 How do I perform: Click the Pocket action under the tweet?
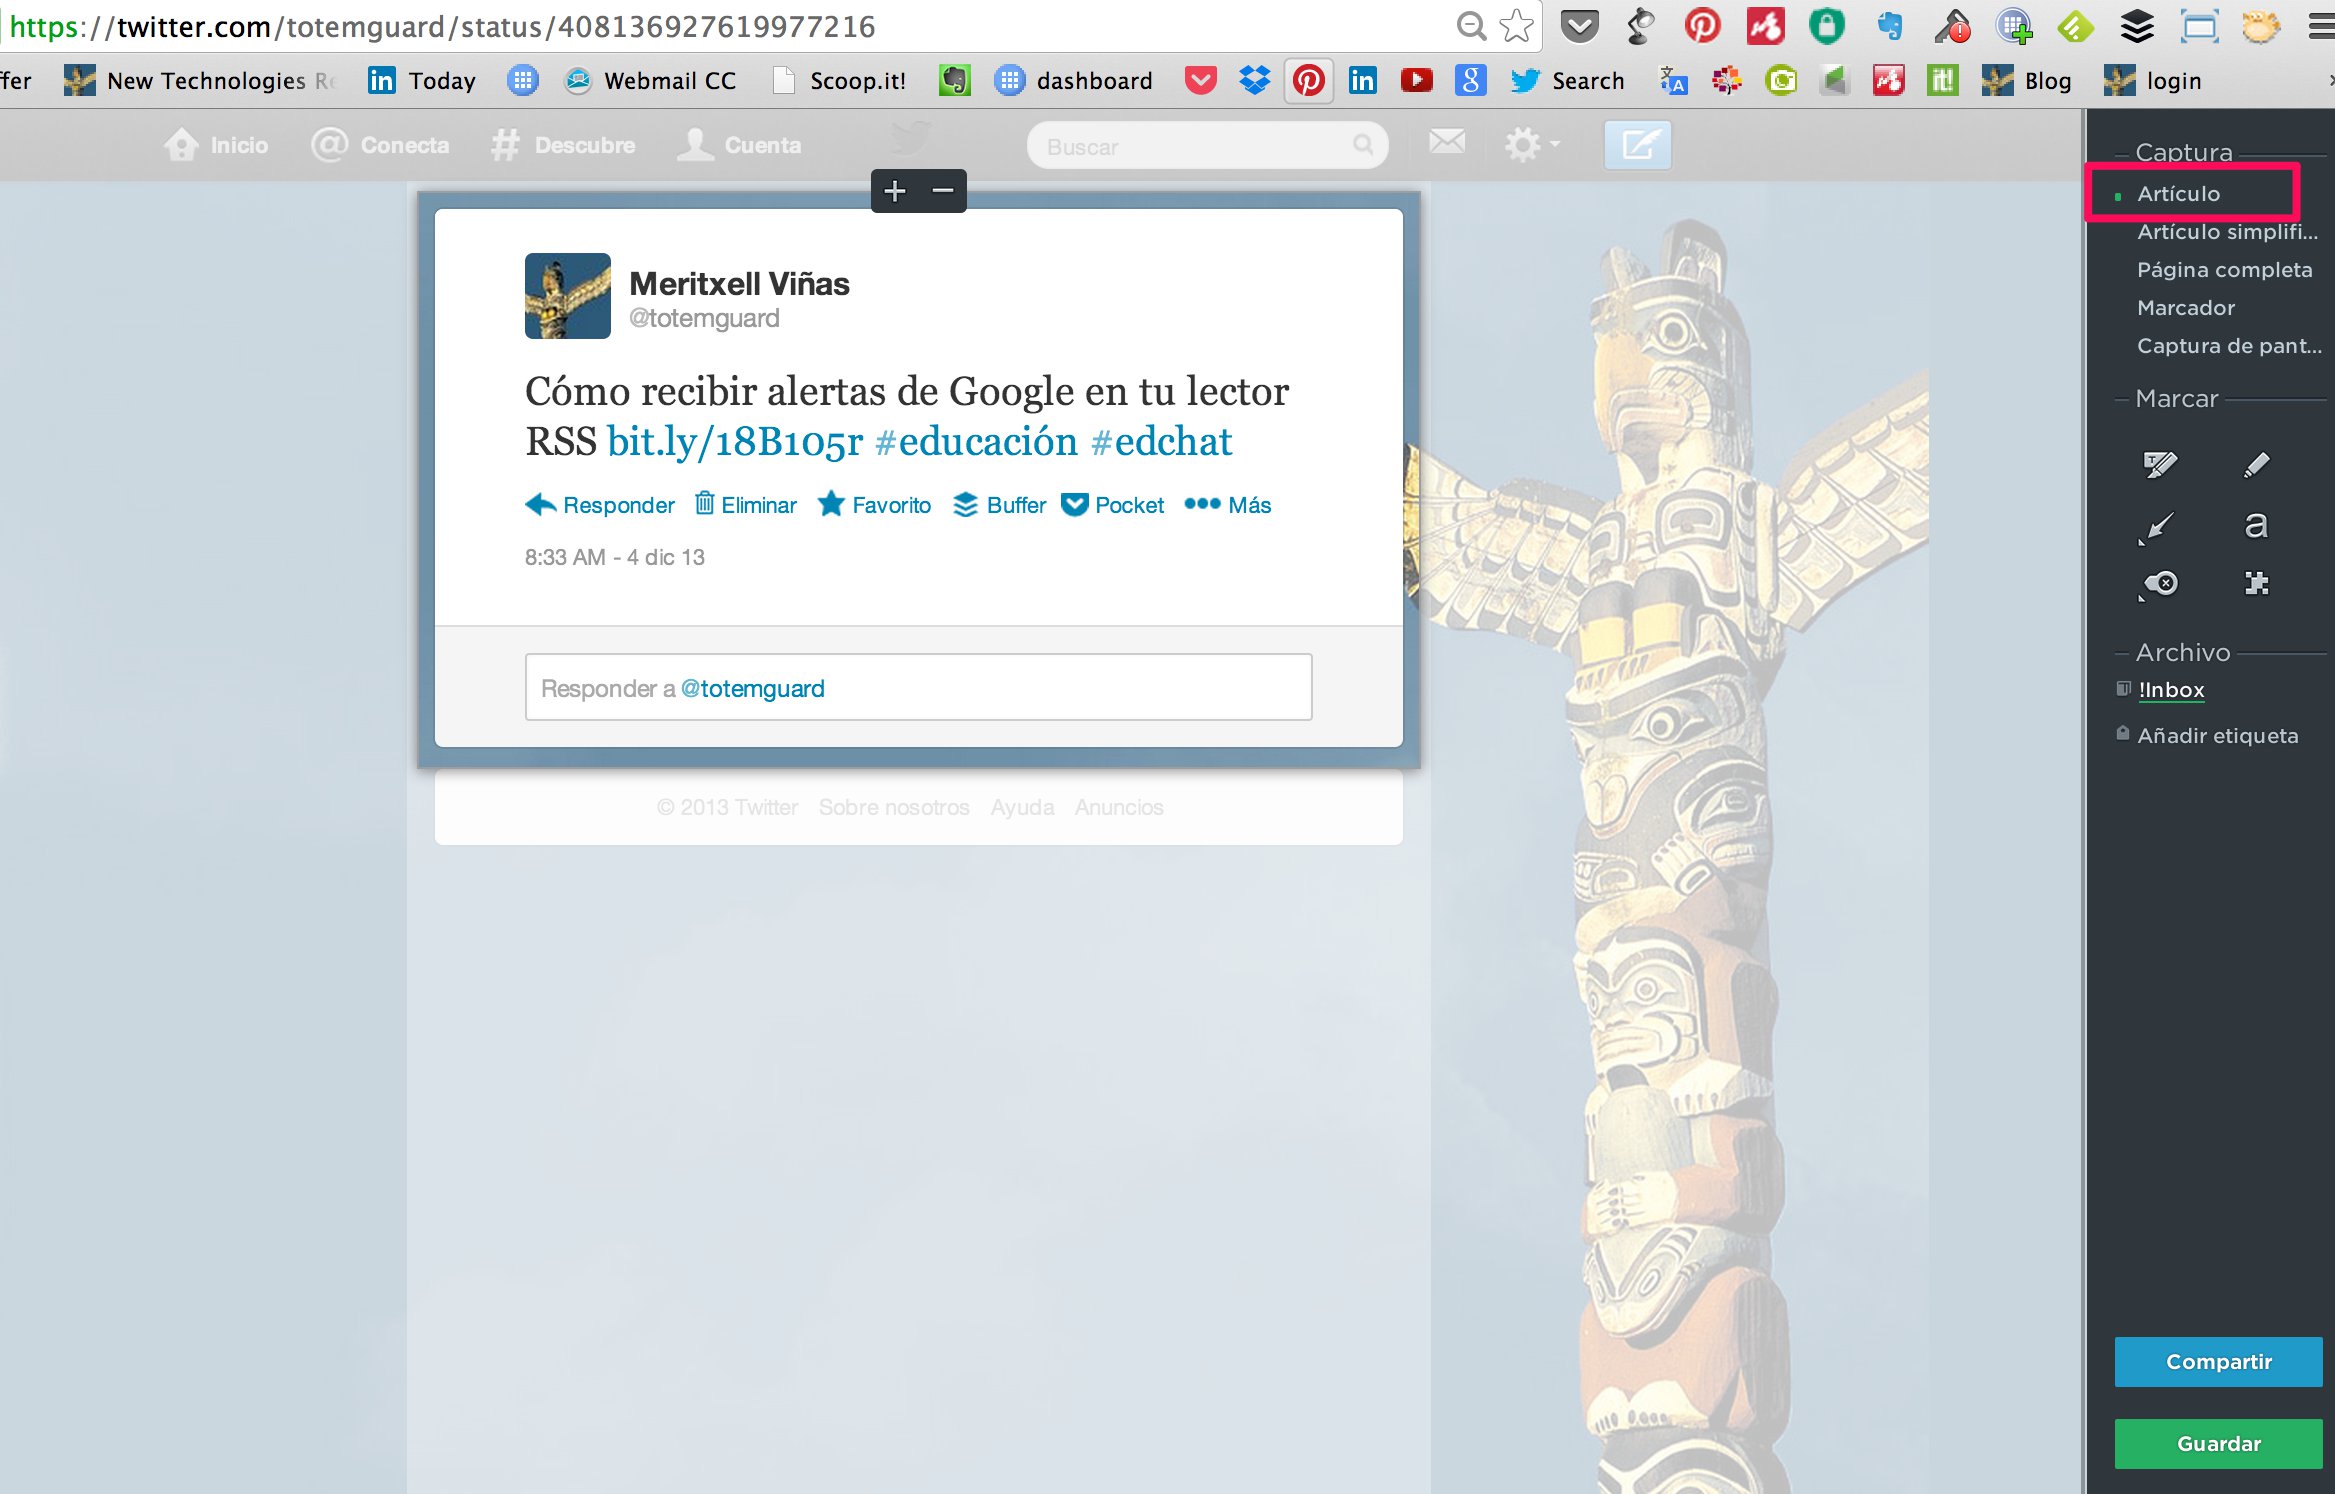pyautogui.click(x=1113, y=505)
